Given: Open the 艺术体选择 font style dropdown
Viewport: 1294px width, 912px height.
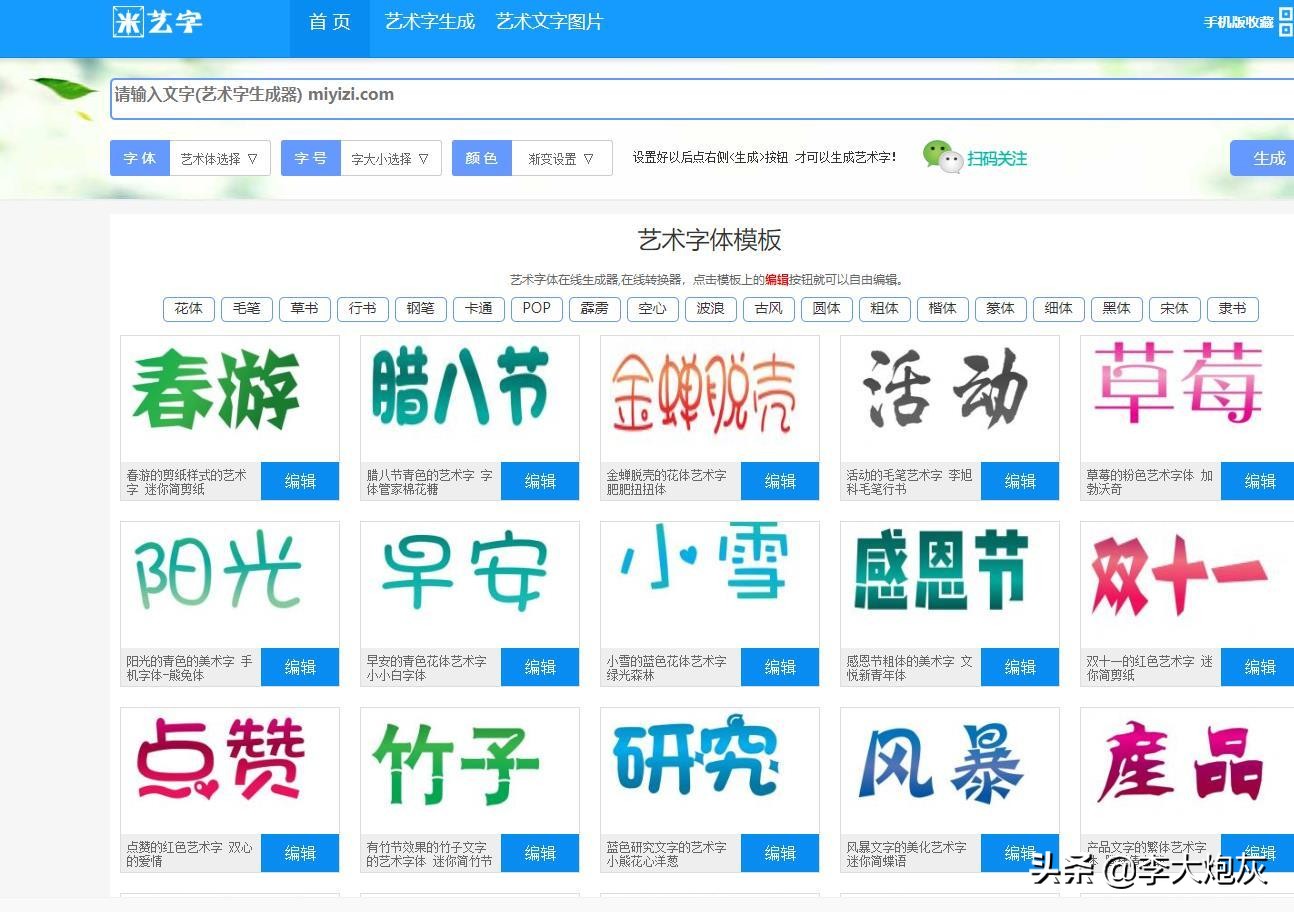Looking at the screenshot, I should (x=219, y=157).
